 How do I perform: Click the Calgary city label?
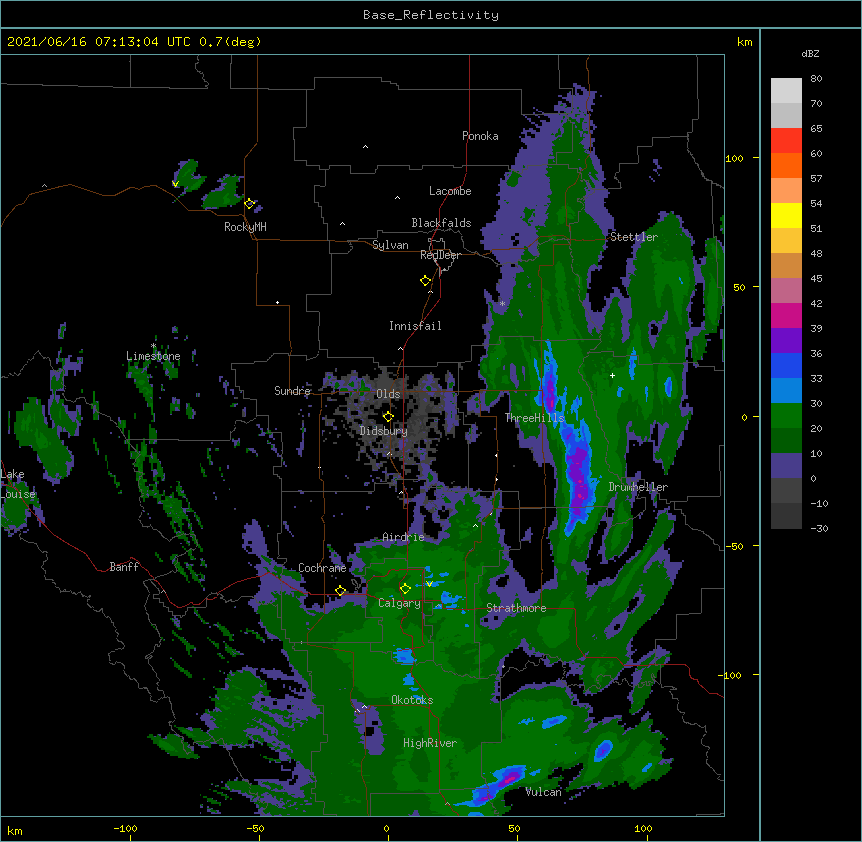399,603
